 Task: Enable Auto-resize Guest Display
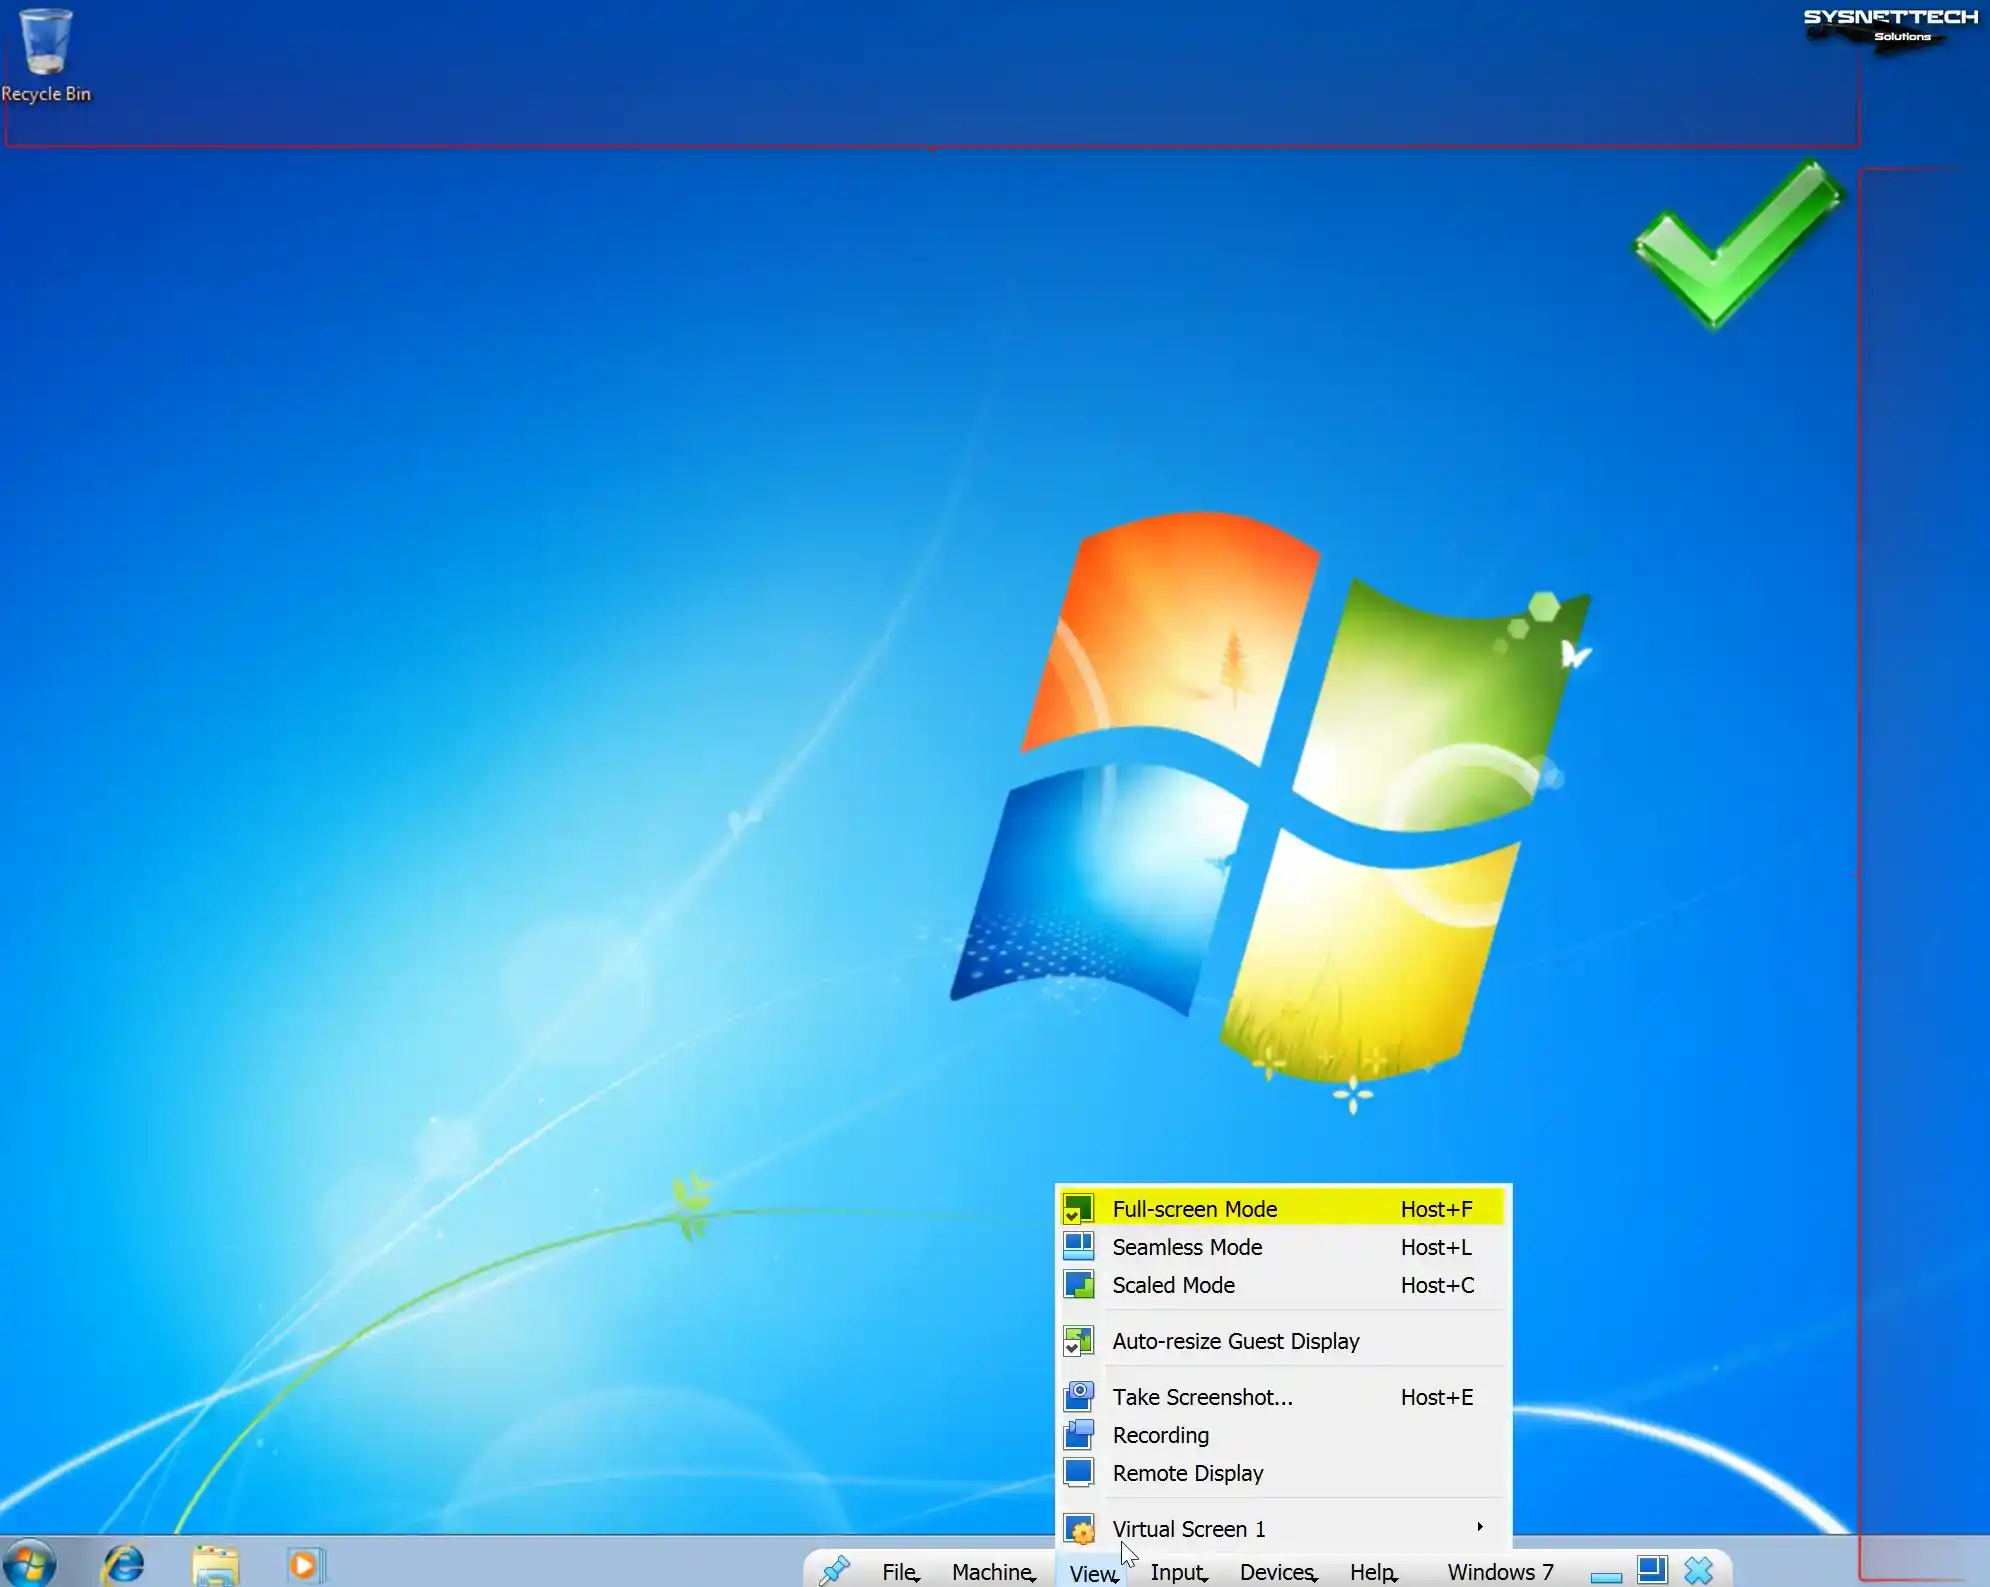click(1235, 1341)
